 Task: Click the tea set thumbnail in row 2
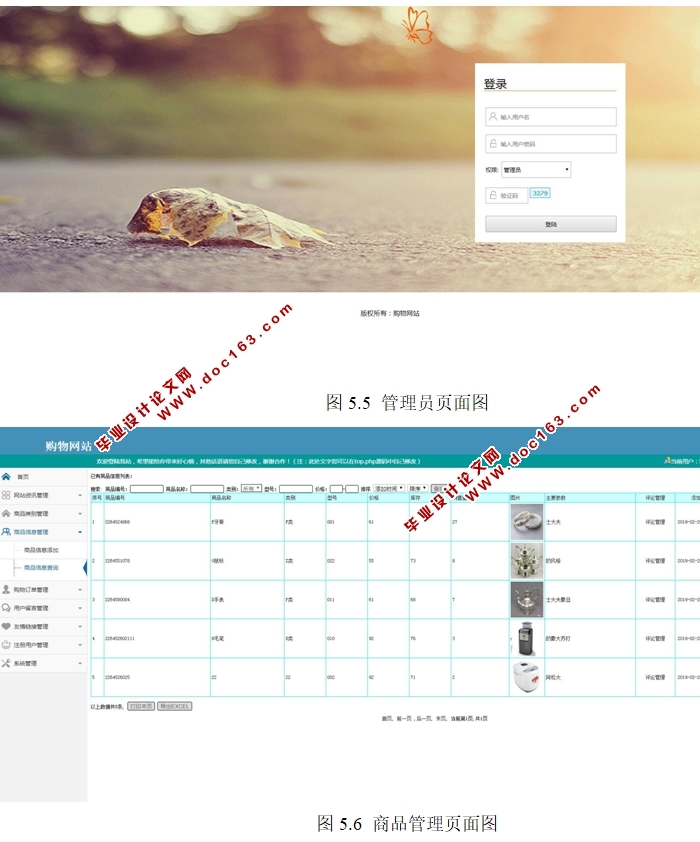(x=527, y=561)
